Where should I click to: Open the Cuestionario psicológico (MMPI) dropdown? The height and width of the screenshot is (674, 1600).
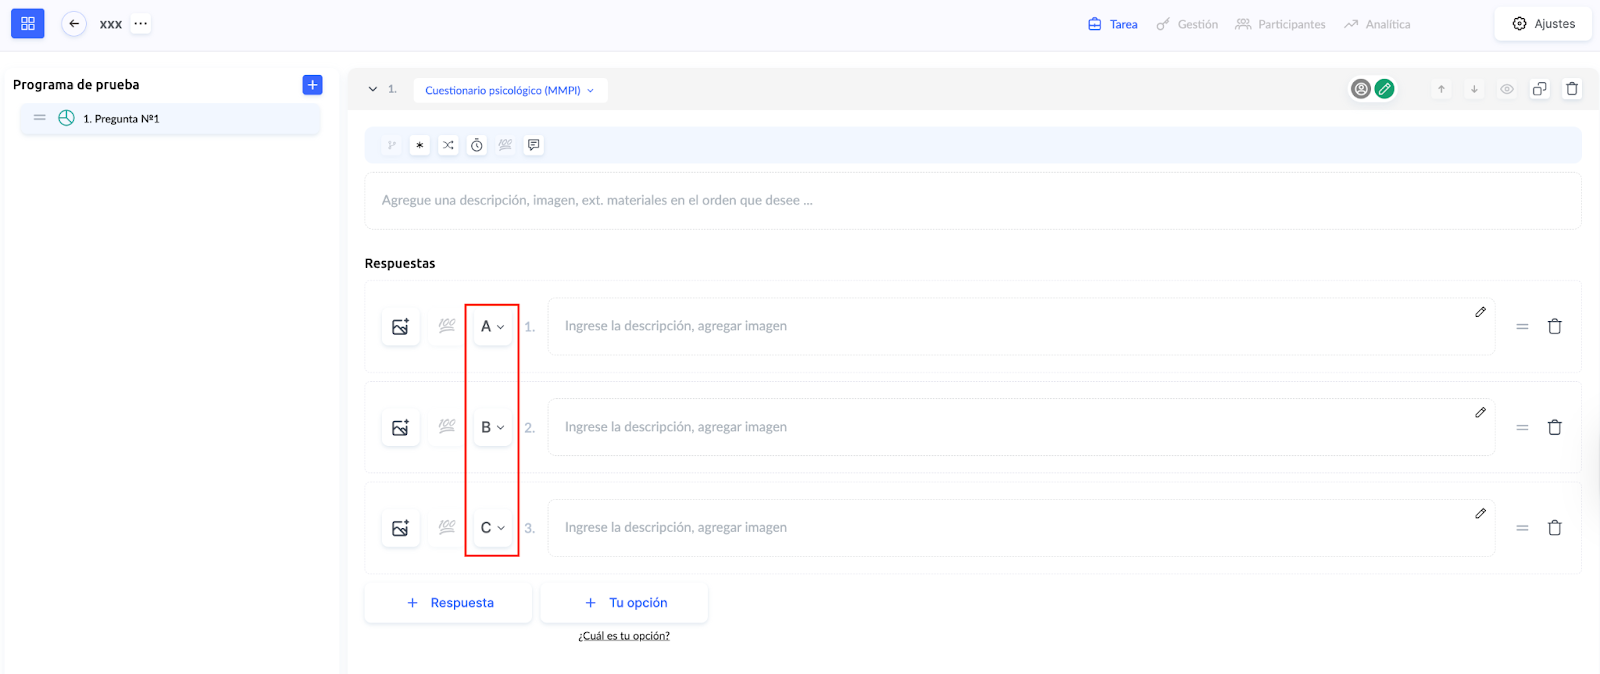(509, 90)
